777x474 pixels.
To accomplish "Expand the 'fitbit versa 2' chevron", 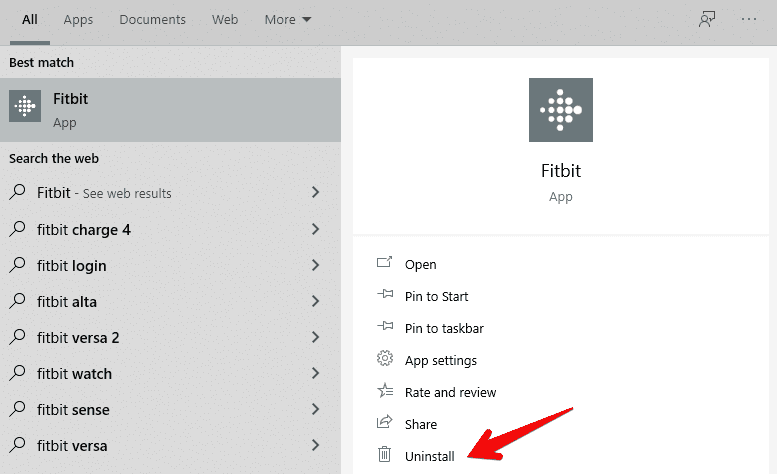I will 316,337.
